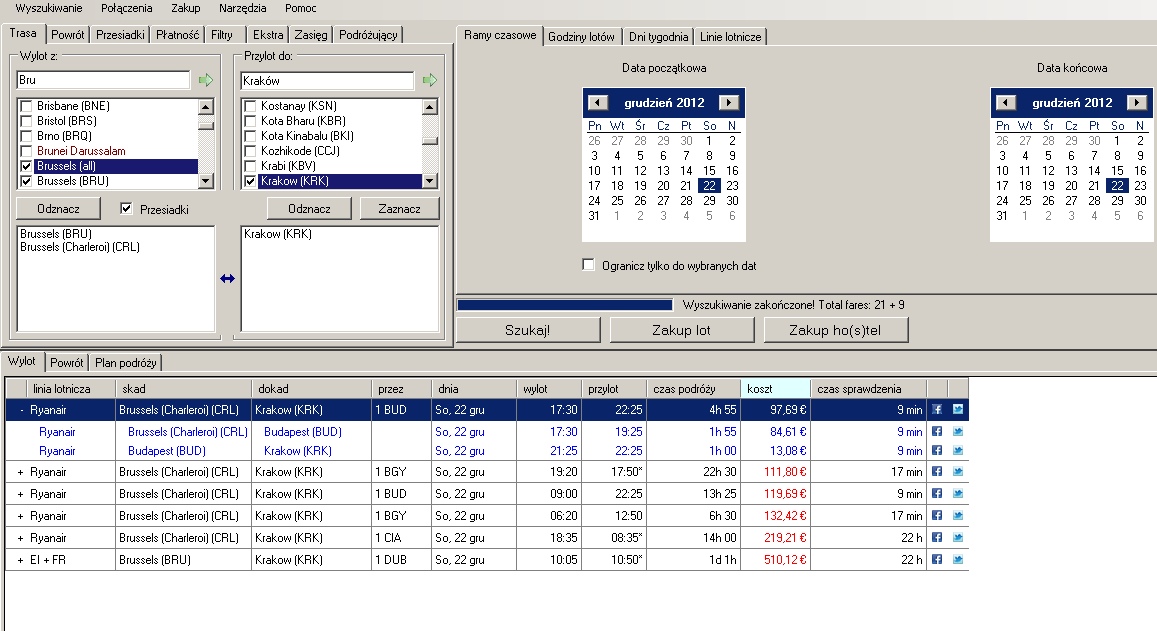Click green arrow next to Kraków field

point(430,80)
